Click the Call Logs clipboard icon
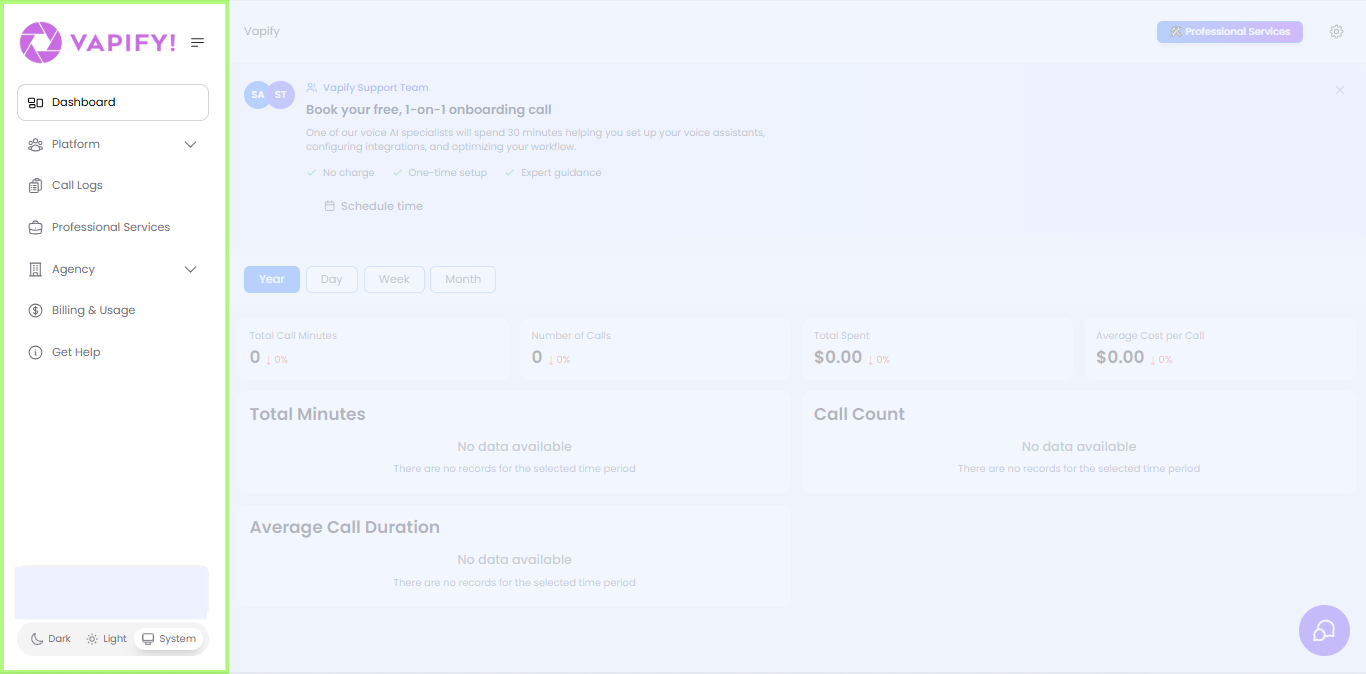The height and width of the screenshot is (674, 1366). pyautogui.click(x=35, y=185)
